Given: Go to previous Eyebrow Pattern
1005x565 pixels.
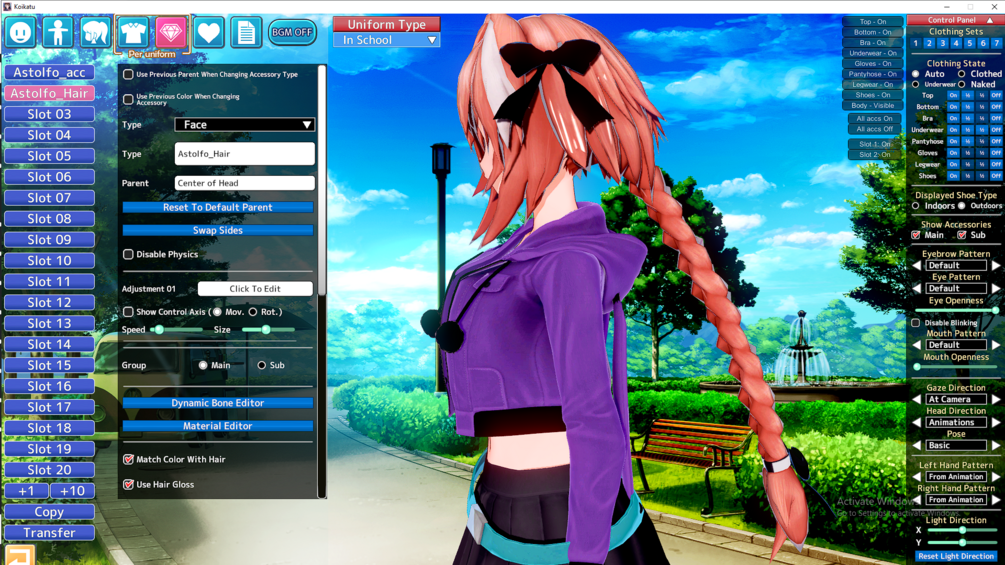Looking at the screenshot, I should click(x=917, y=265).
